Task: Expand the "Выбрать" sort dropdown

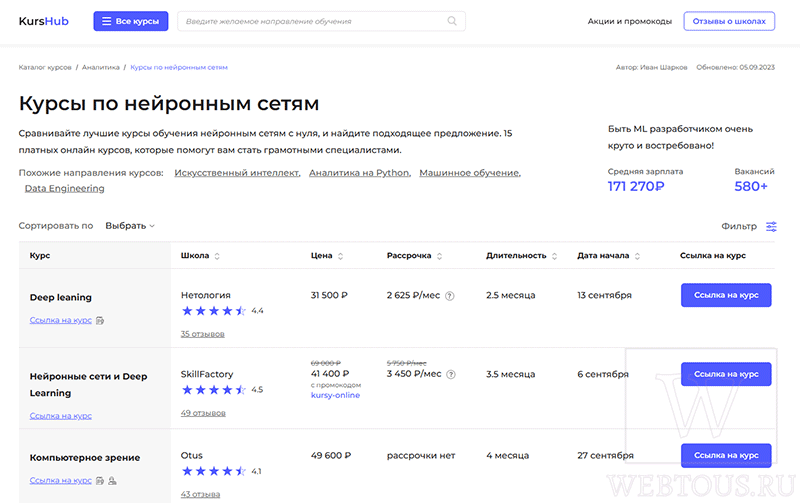Action: tap(130, 225)
